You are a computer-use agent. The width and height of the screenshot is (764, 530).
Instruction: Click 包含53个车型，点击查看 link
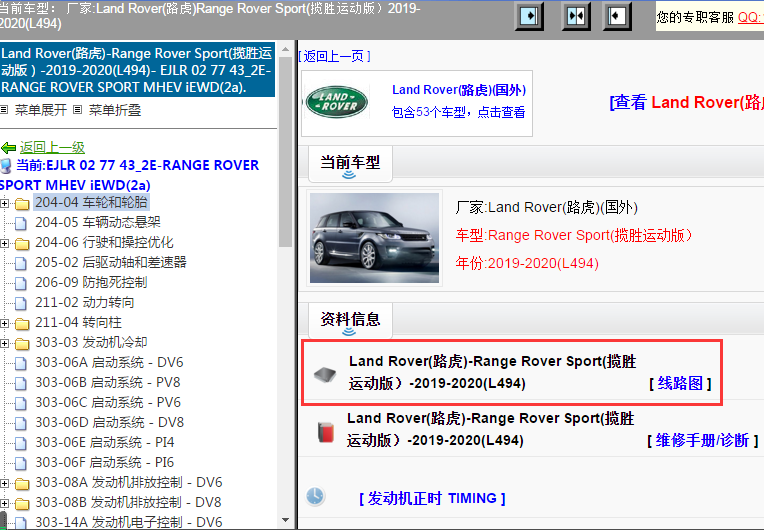coord(458,112)
